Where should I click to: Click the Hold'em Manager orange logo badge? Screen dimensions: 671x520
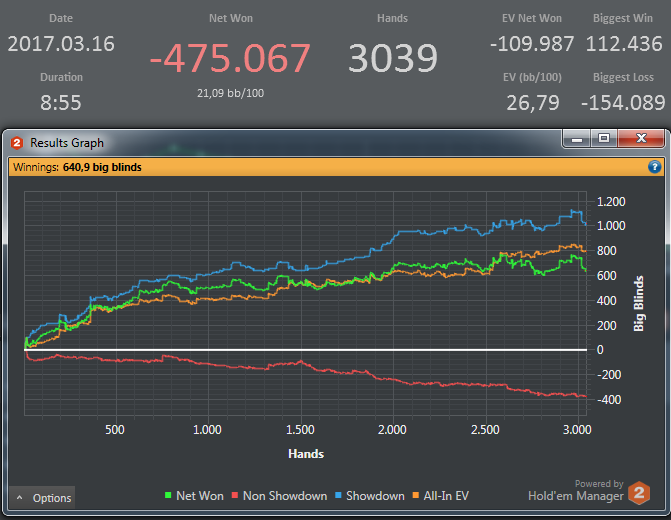coord(639,493)
